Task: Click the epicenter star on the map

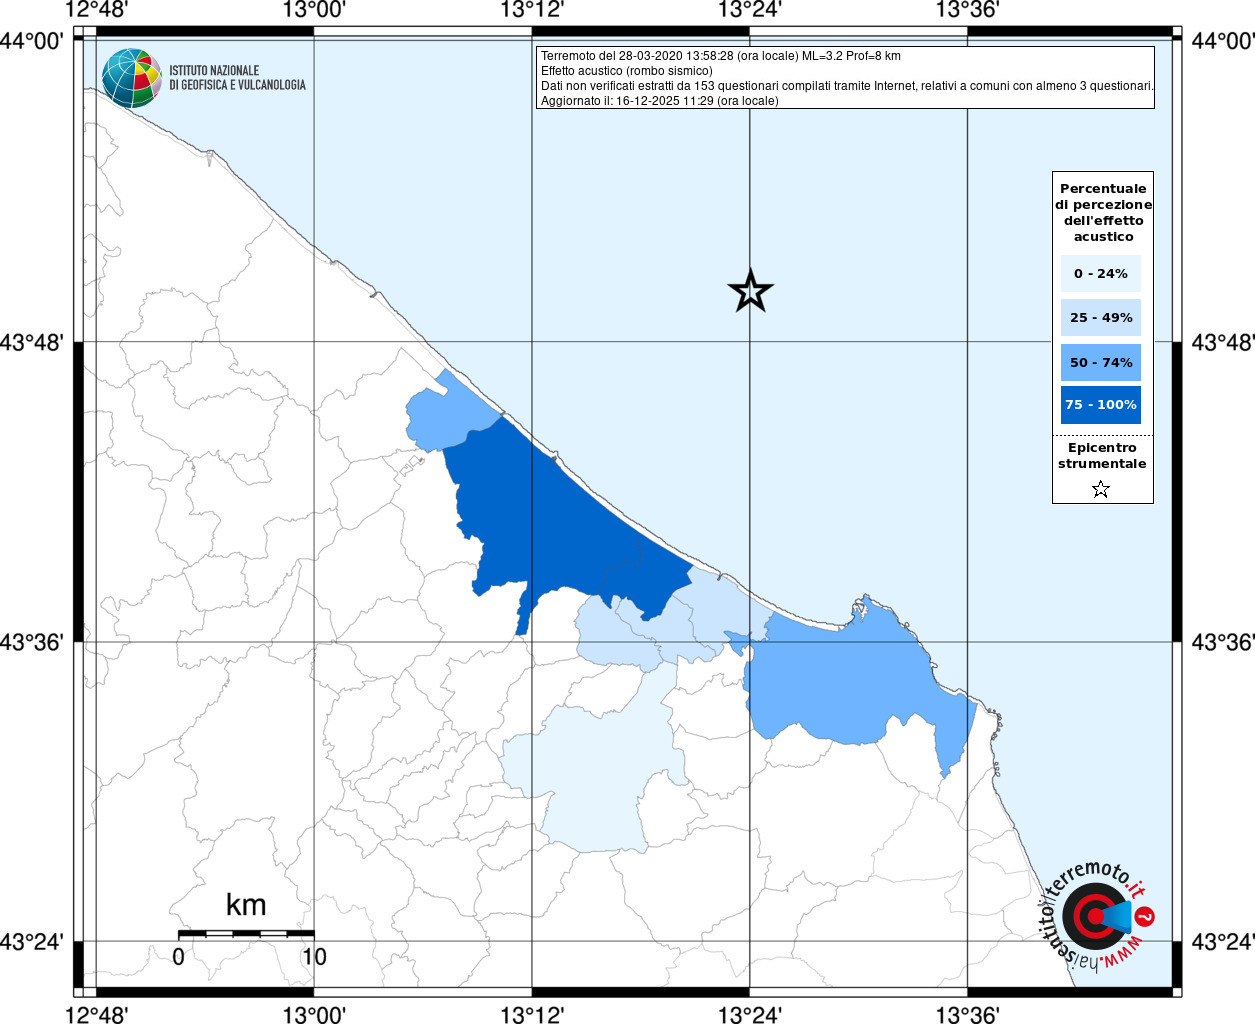Action: click(750, 291)
